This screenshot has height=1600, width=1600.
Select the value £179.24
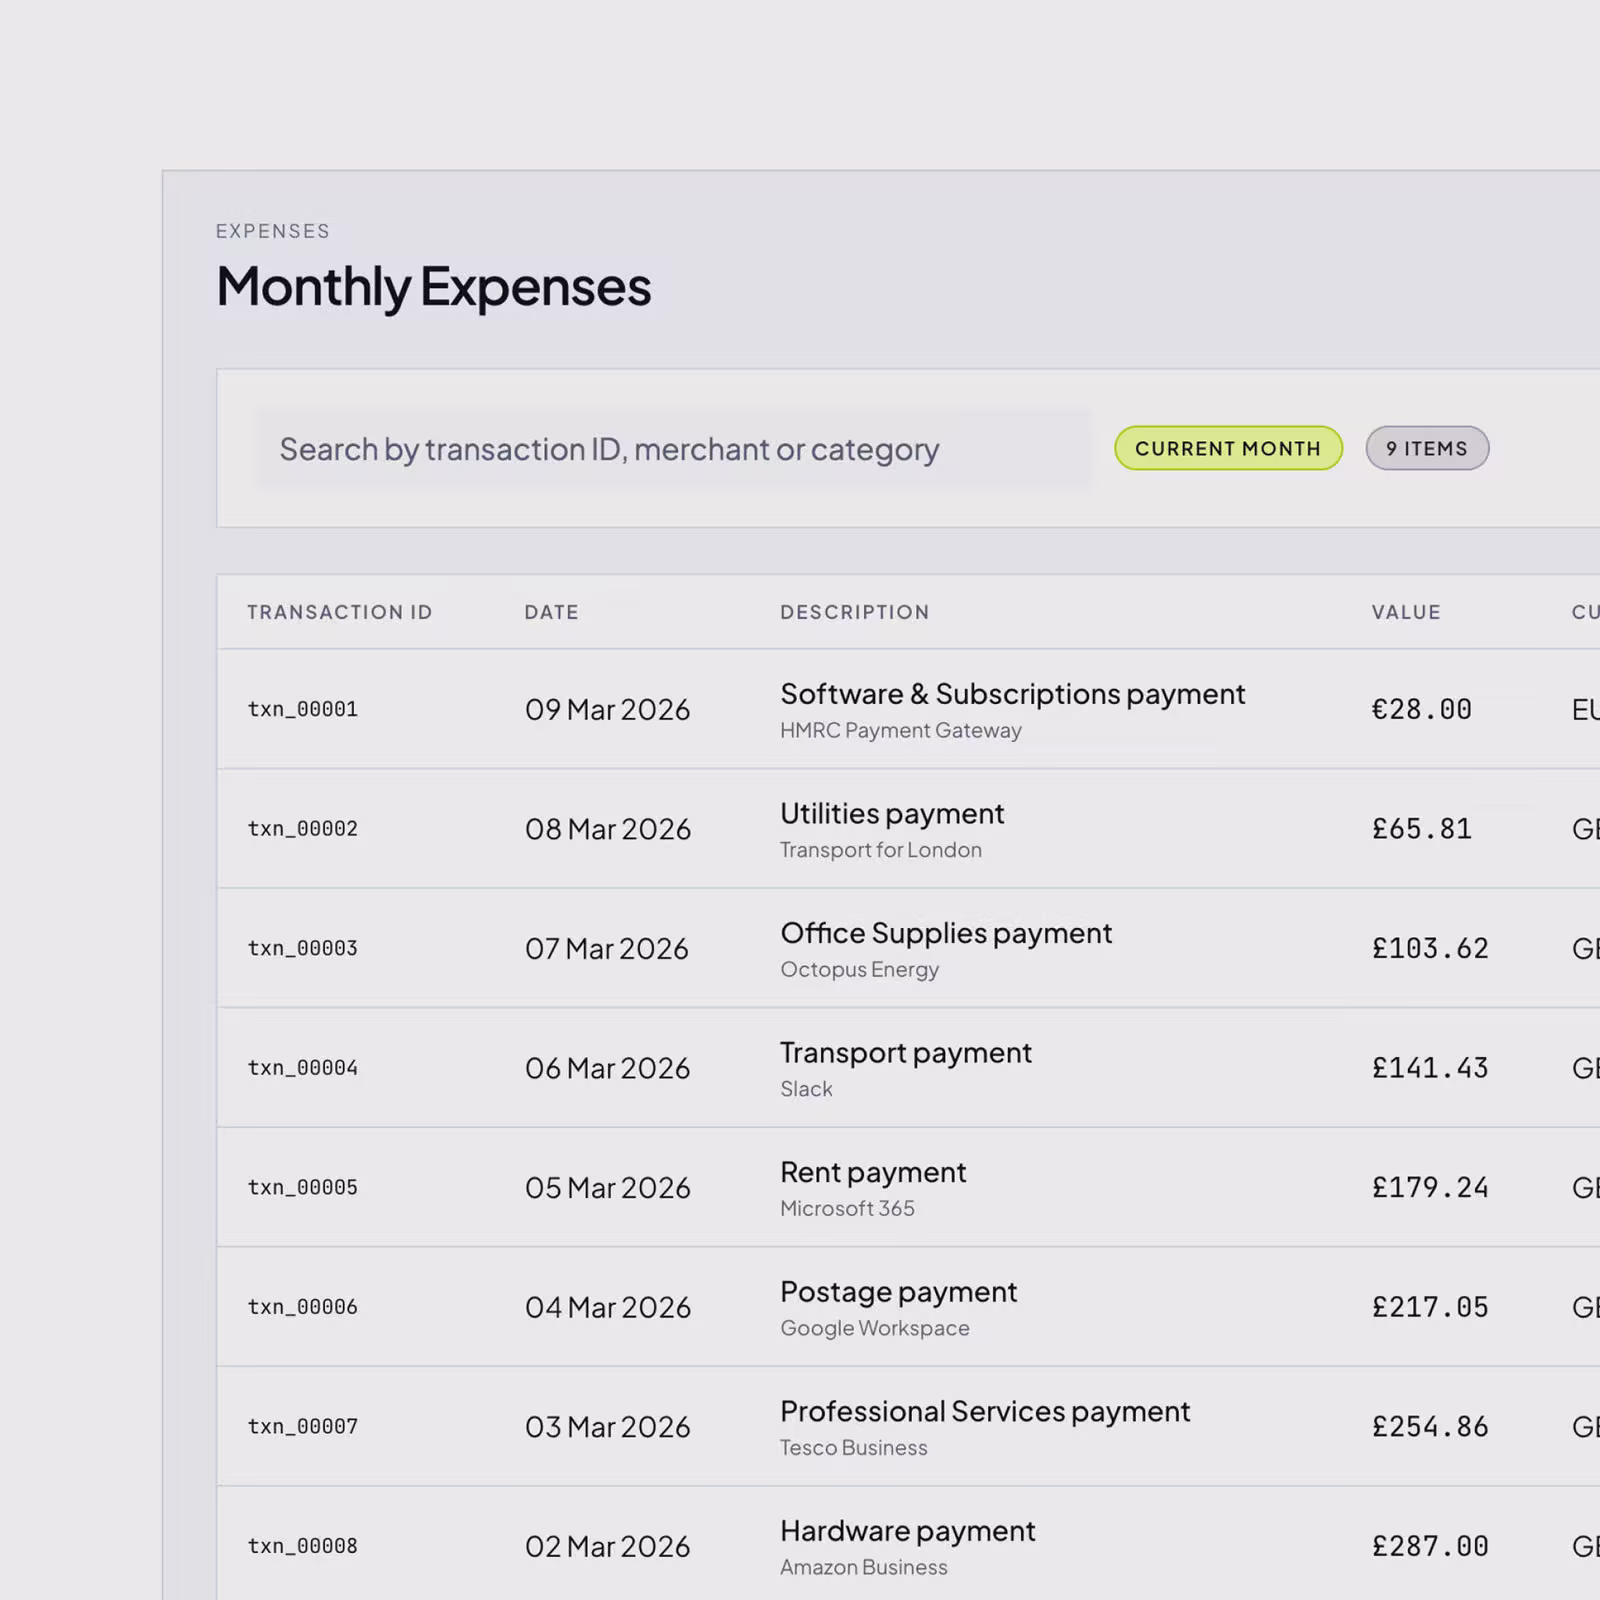point(1430,1188)
